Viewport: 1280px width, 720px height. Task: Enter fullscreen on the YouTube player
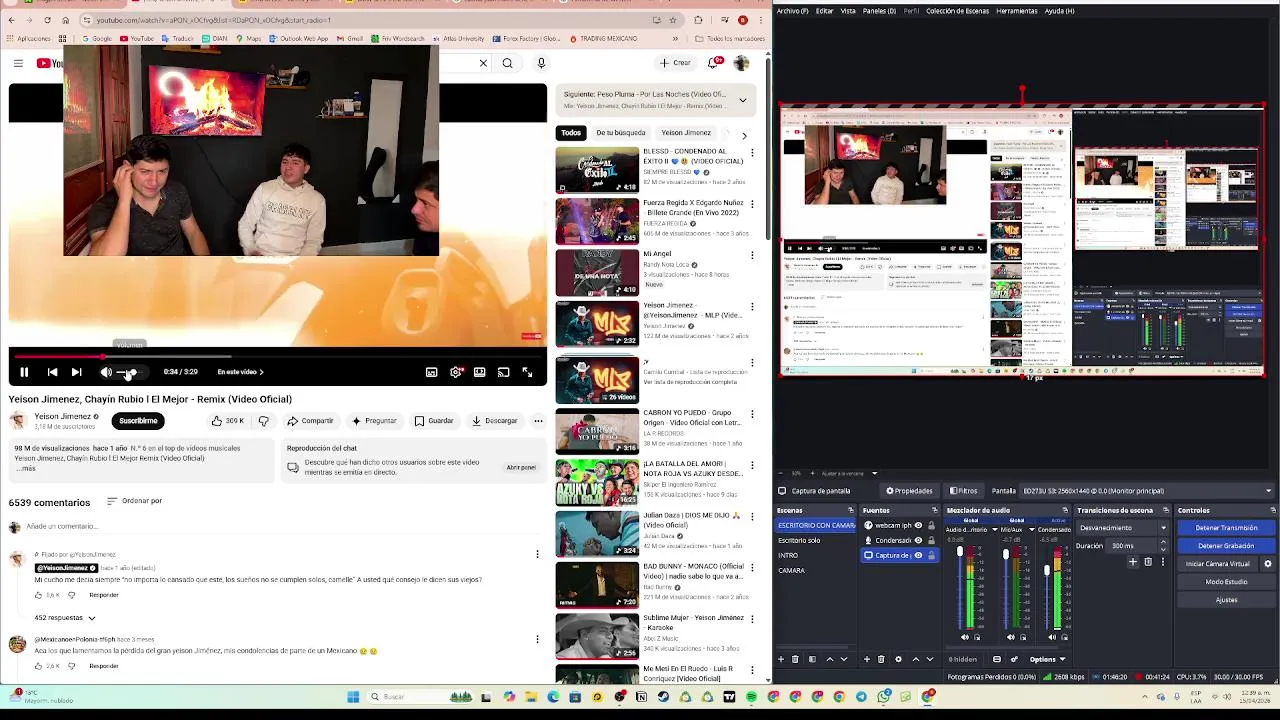(527, 372)
